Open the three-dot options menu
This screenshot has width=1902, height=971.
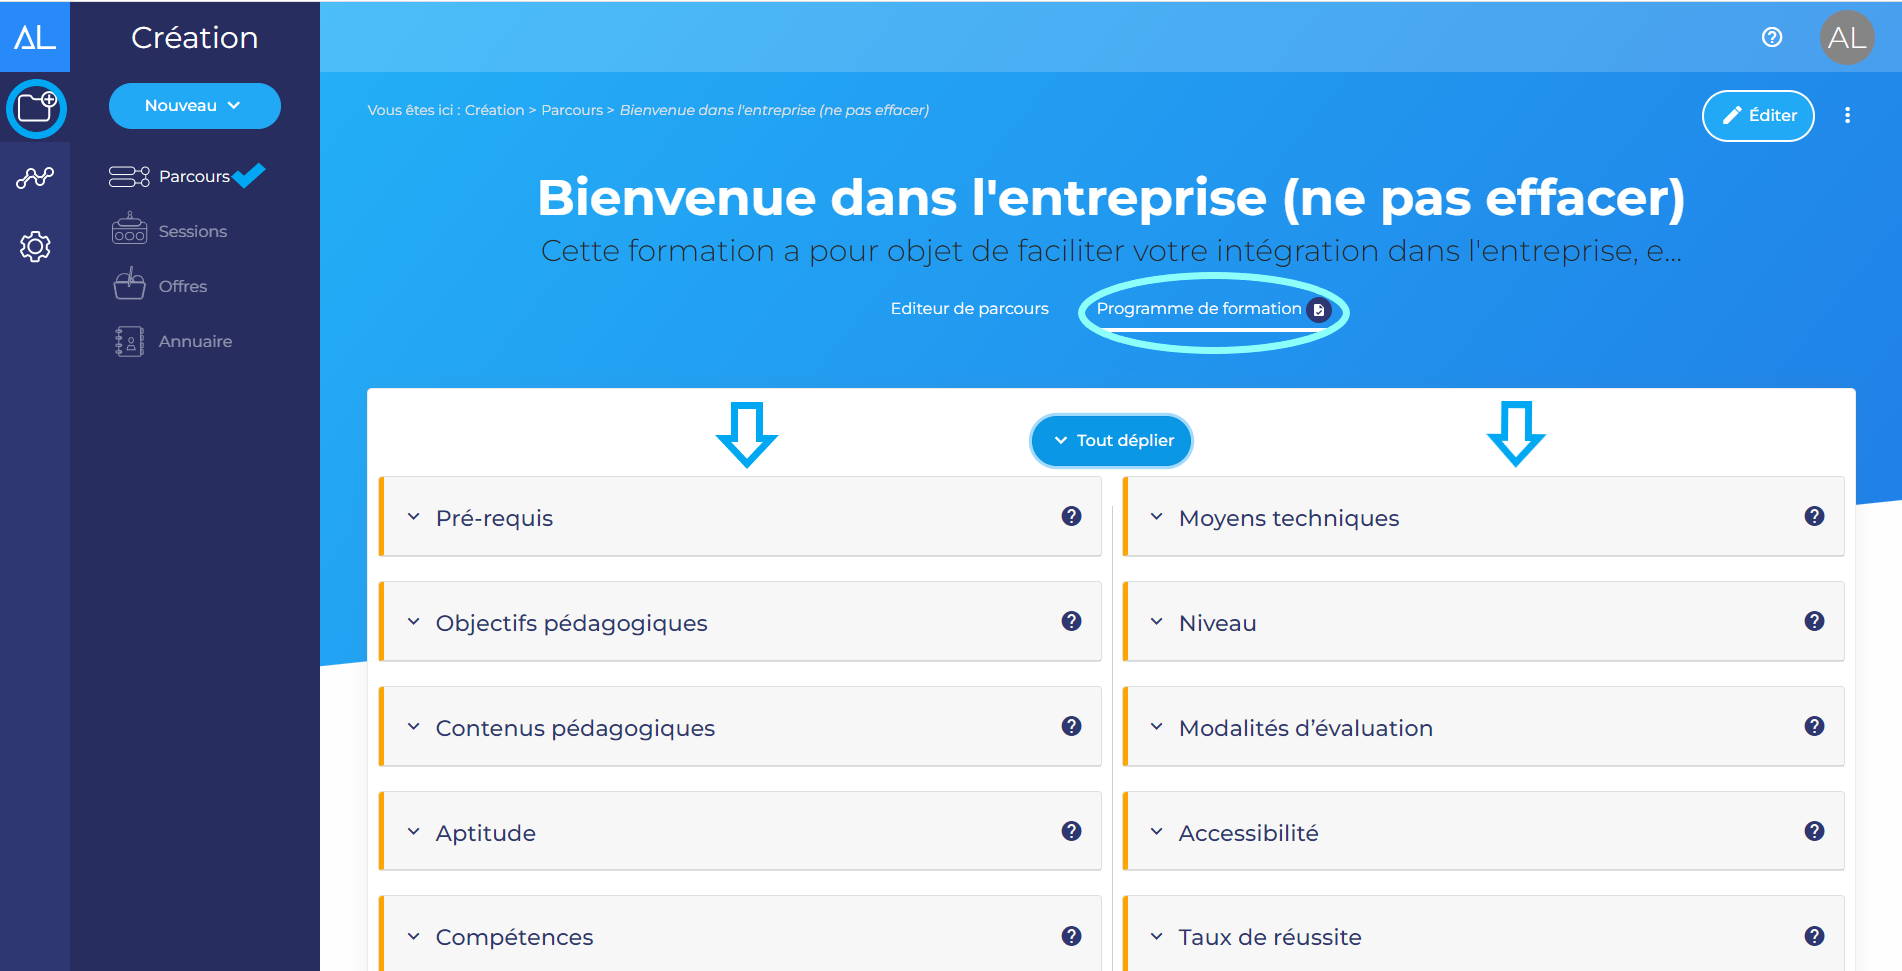pyautogui.click(x=1848, y=115)
